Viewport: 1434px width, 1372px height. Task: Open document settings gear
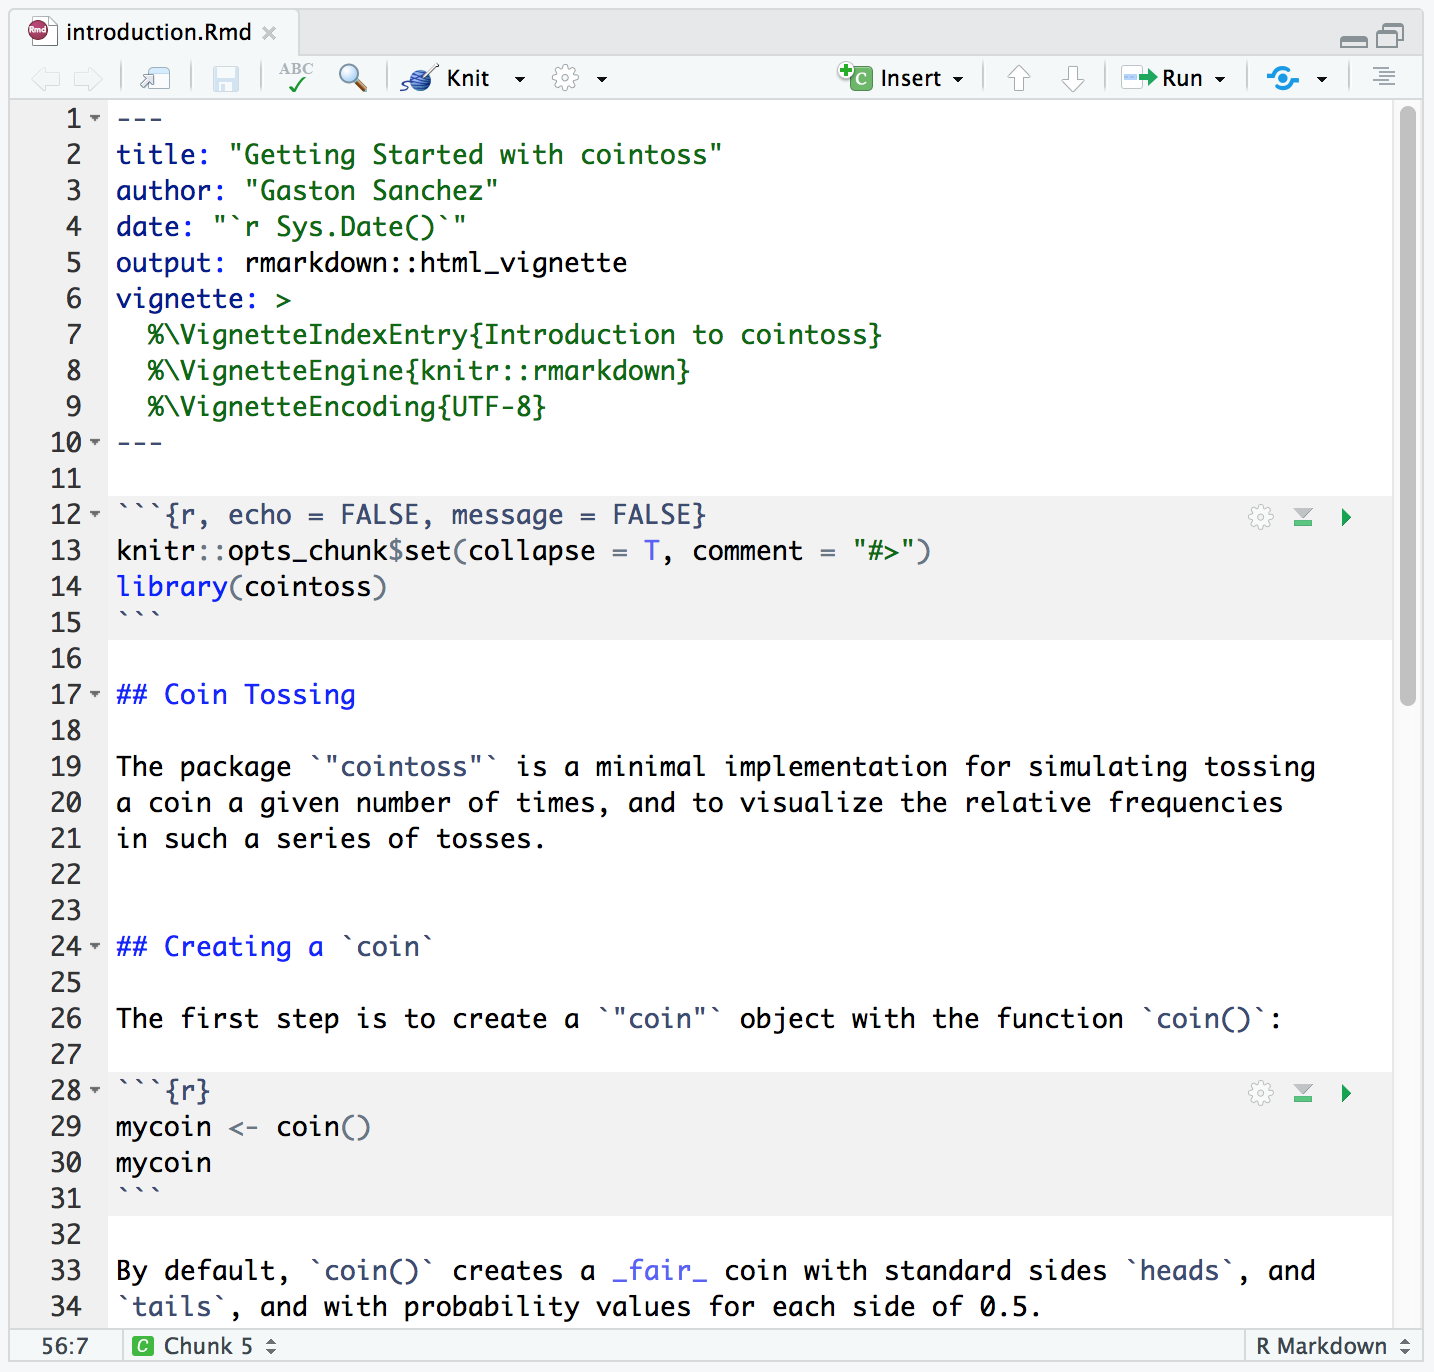pos(565,78)
